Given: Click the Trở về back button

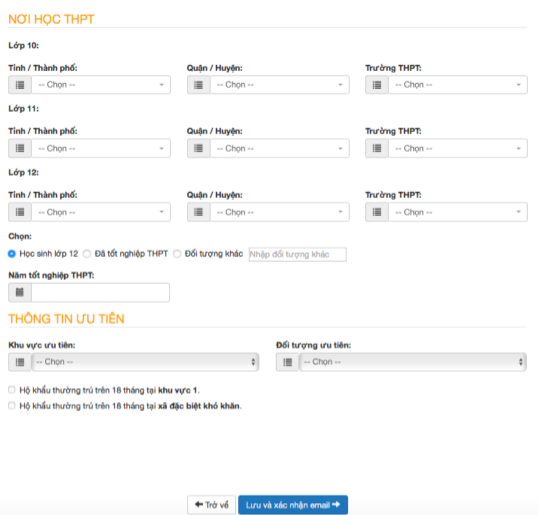Looking at the screenshot, I should 211,505.
